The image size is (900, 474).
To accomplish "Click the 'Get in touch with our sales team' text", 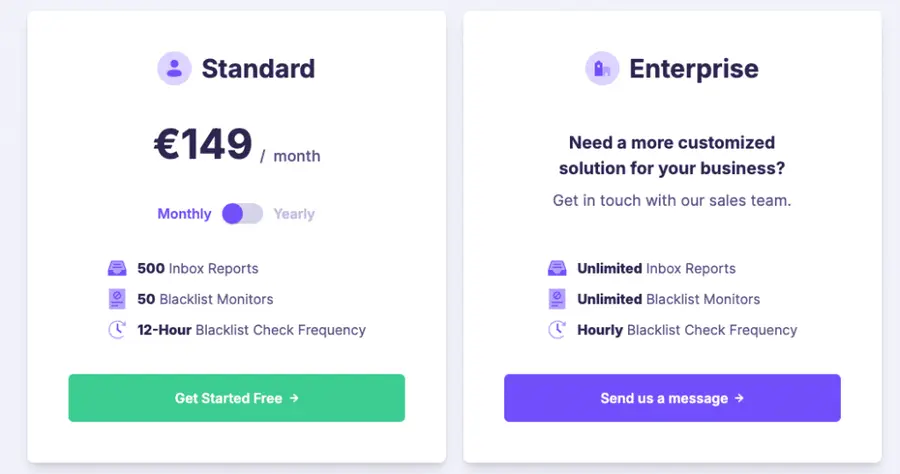I will [672, 200].
